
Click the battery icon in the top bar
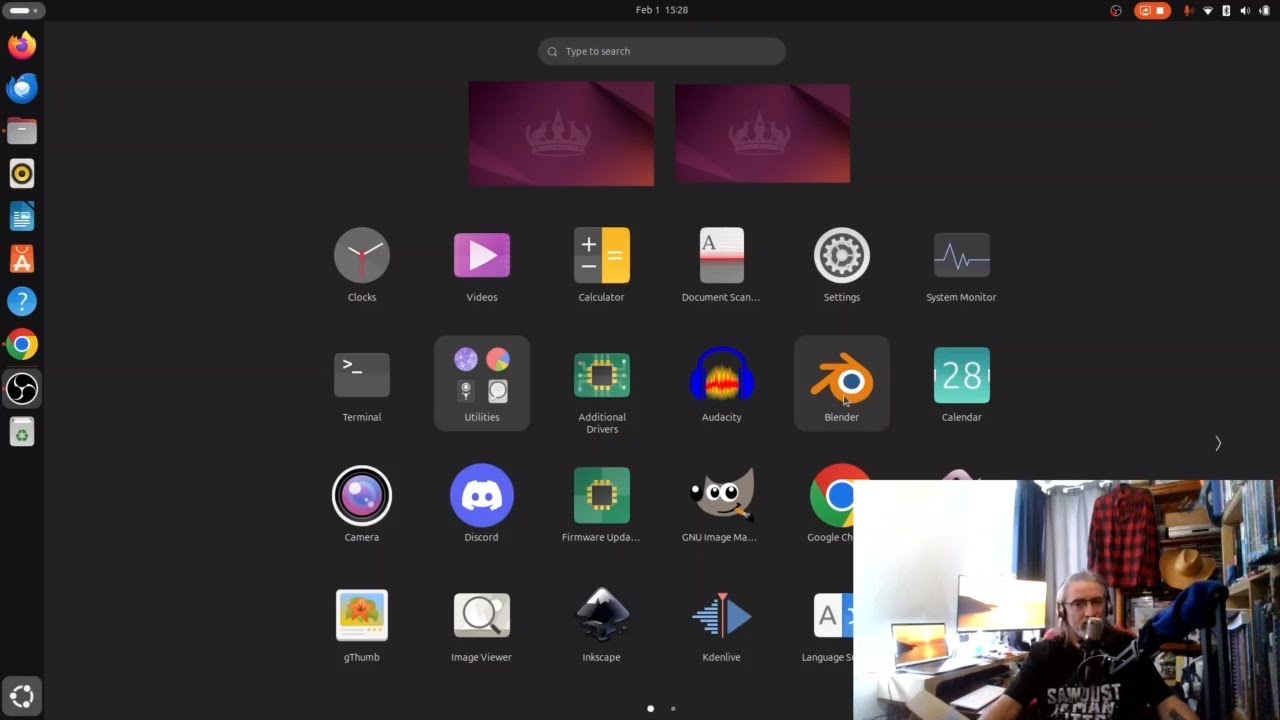click(x=1264, y=10)
